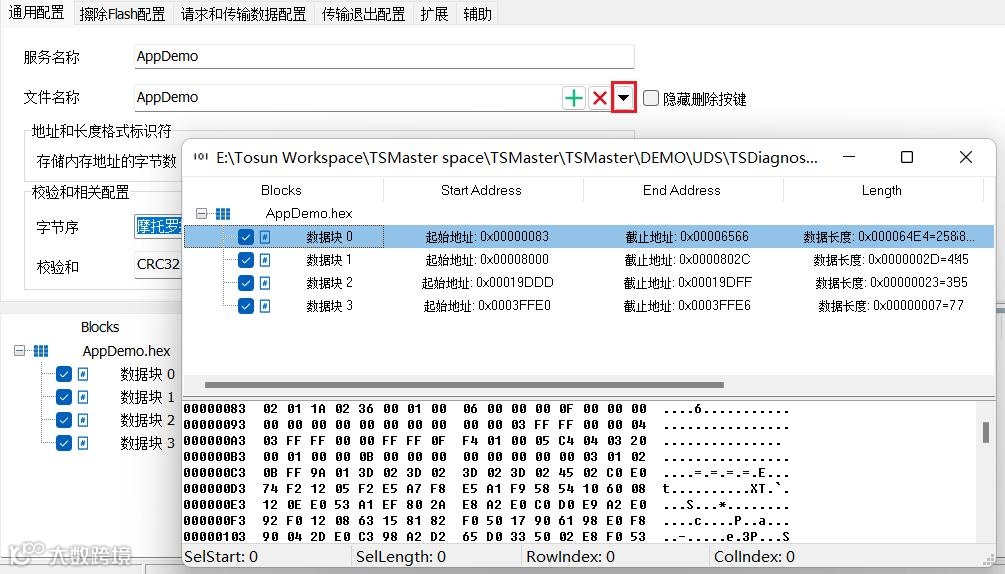The height and width of the screenshot is (574, 1005).
Task: Click the block icon of 数据块 1 in hex viewer
Action: click(265, 260)
